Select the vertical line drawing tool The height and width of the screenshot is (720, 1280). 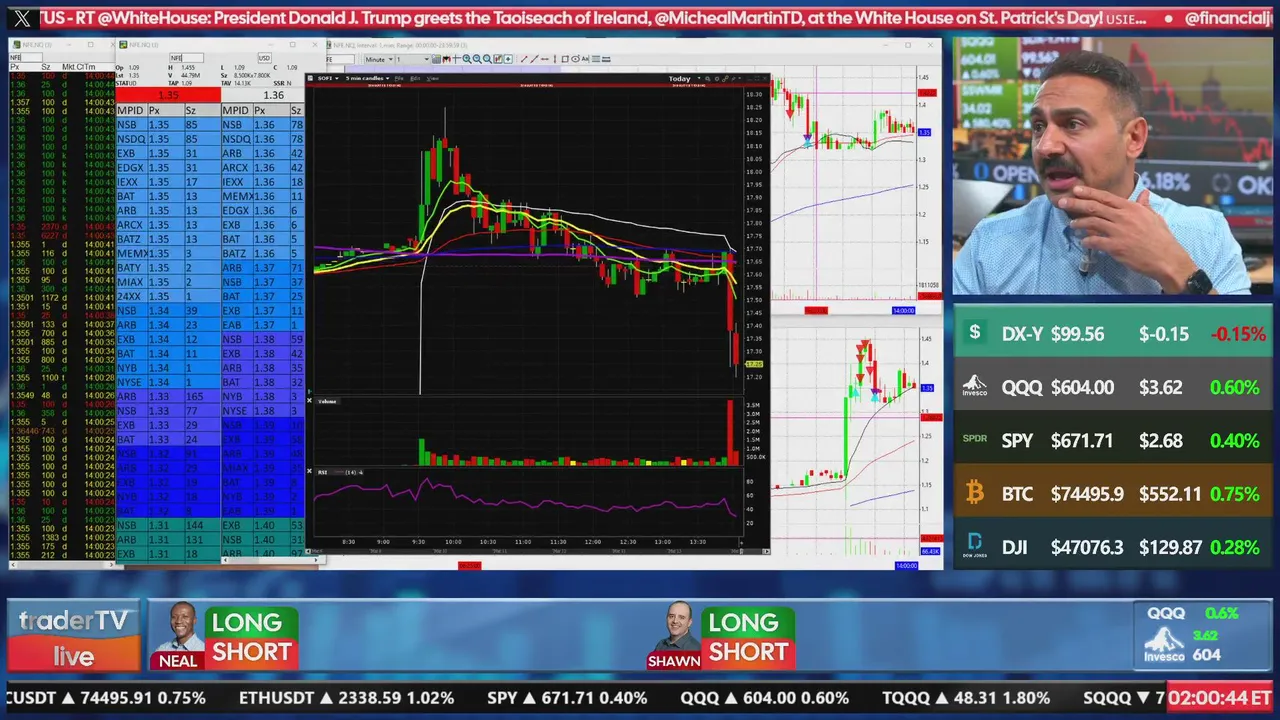tap(555, 59)
